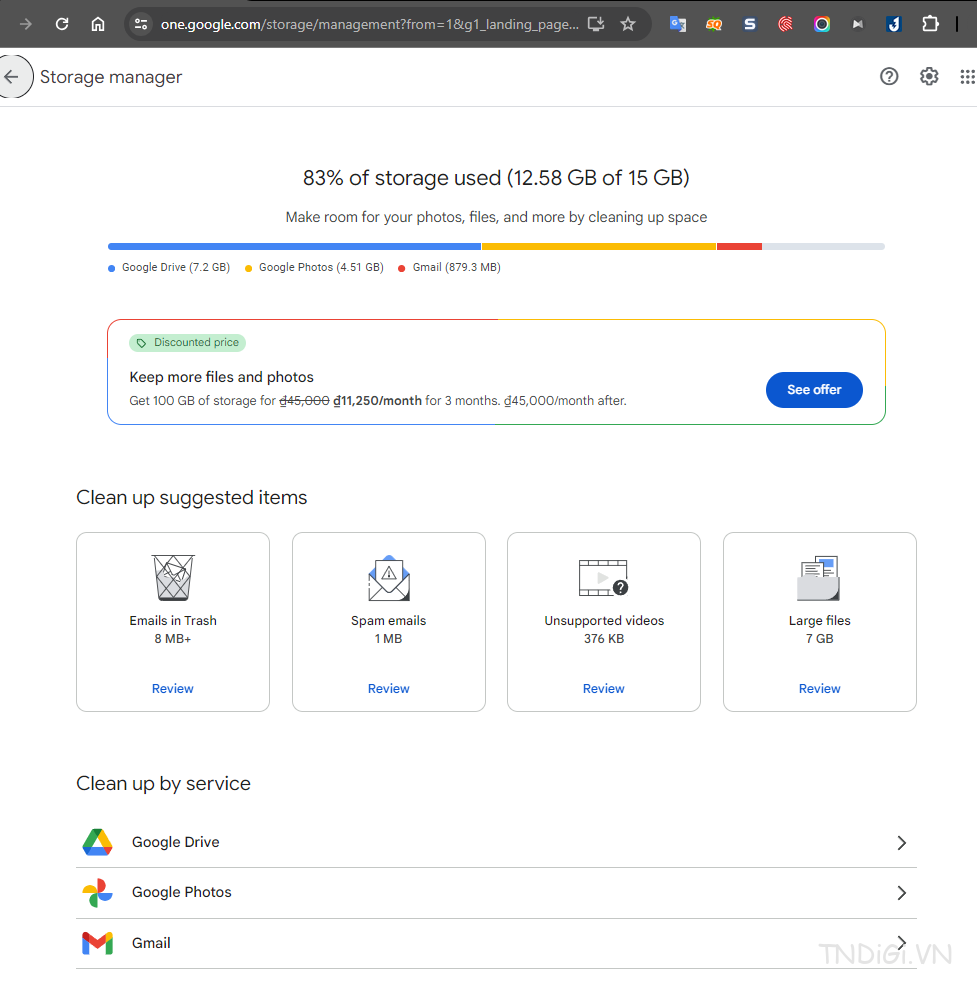The height and width of the screenshot is (989, 977).
Task: Click the Large files documents icon
Action: [x=819, y=578]
